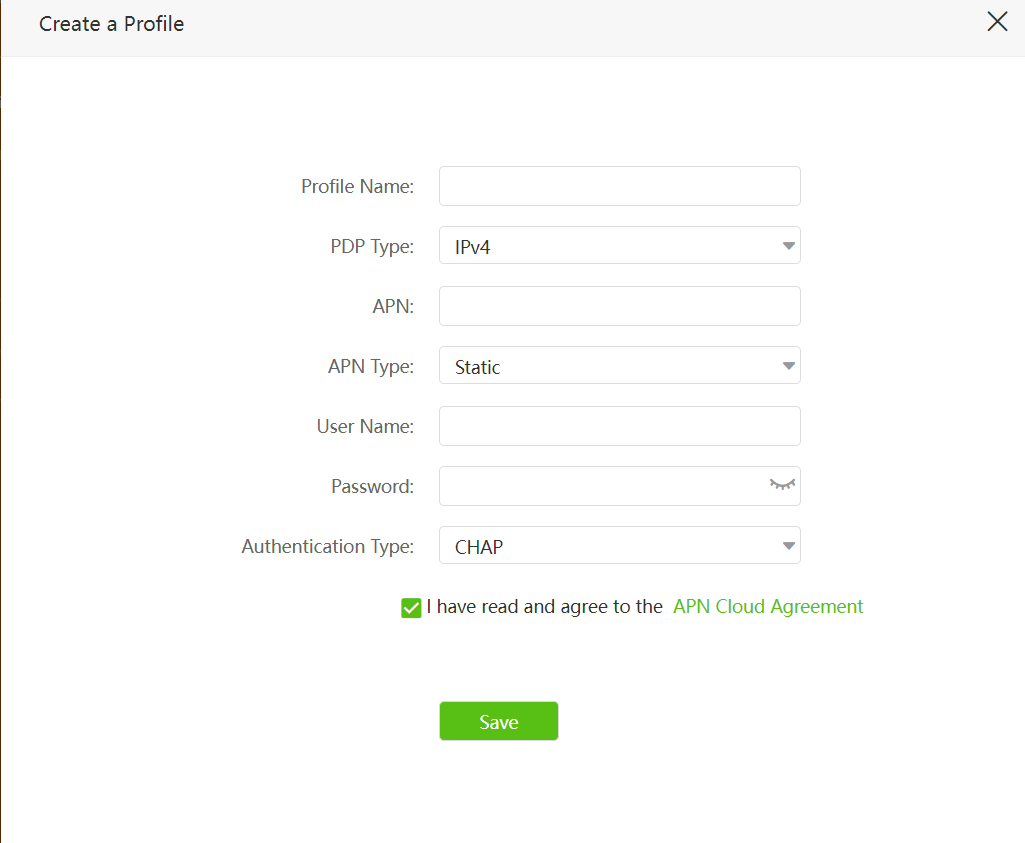Close the Create a Profile dialog
The width and height of the screenshot is (1025, 843).
tap(997, 22)
